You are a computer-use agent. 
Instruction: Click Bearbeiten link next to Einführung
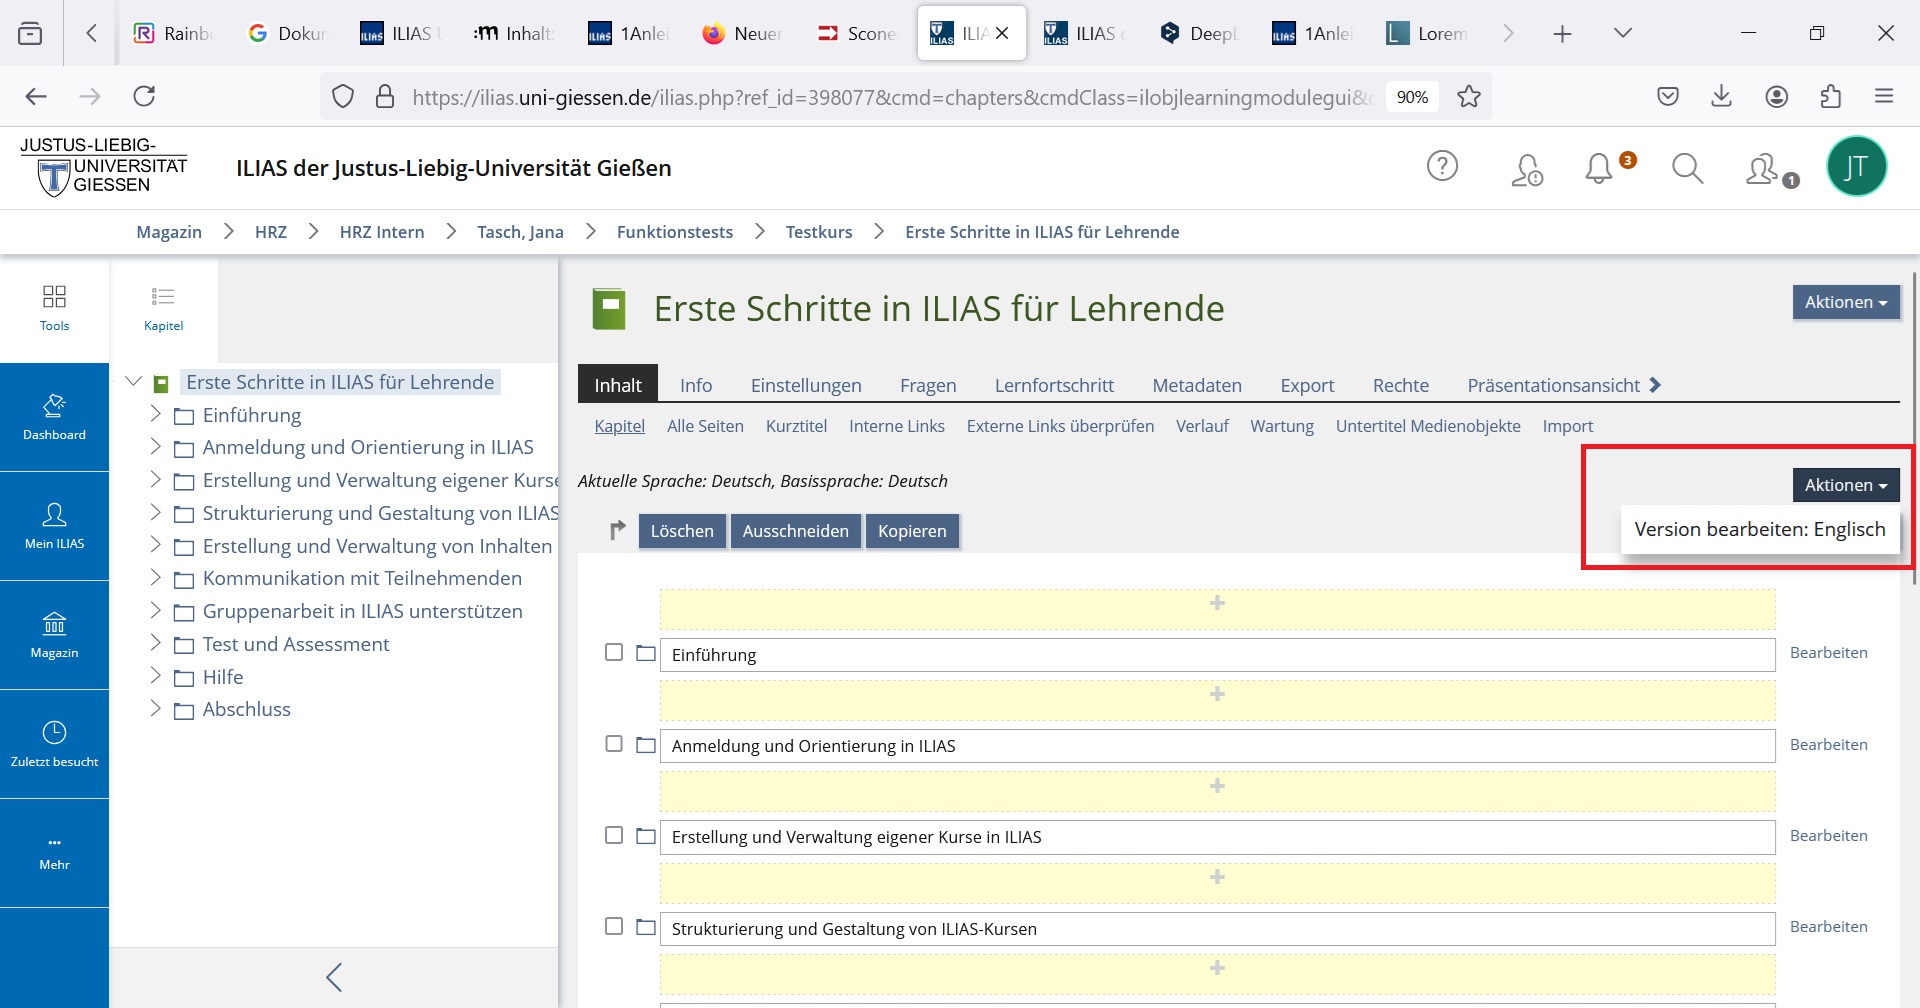pyautogui.click(x=1828, y=653)
